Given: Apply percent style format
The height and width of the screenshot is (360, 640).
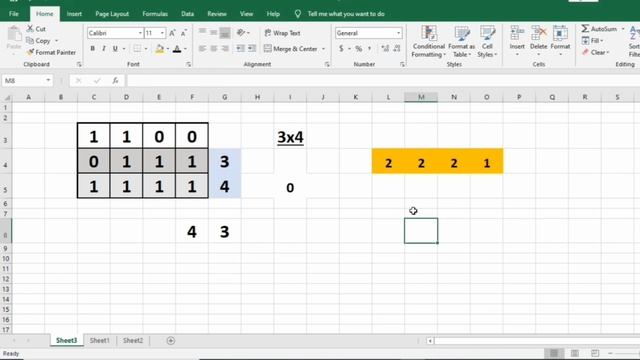Looking at the screenshot, I should coord(358,49).
